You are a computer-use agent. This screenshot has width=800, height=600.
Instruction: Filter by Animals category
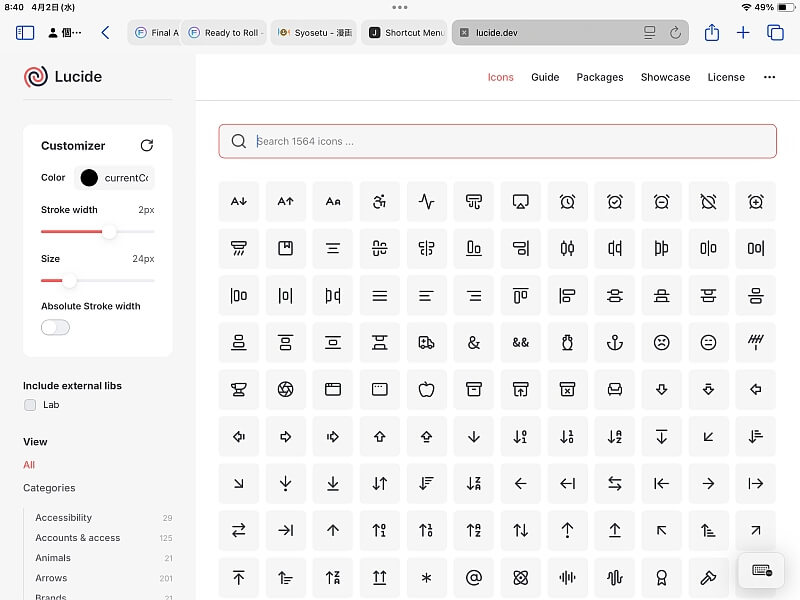53,558
